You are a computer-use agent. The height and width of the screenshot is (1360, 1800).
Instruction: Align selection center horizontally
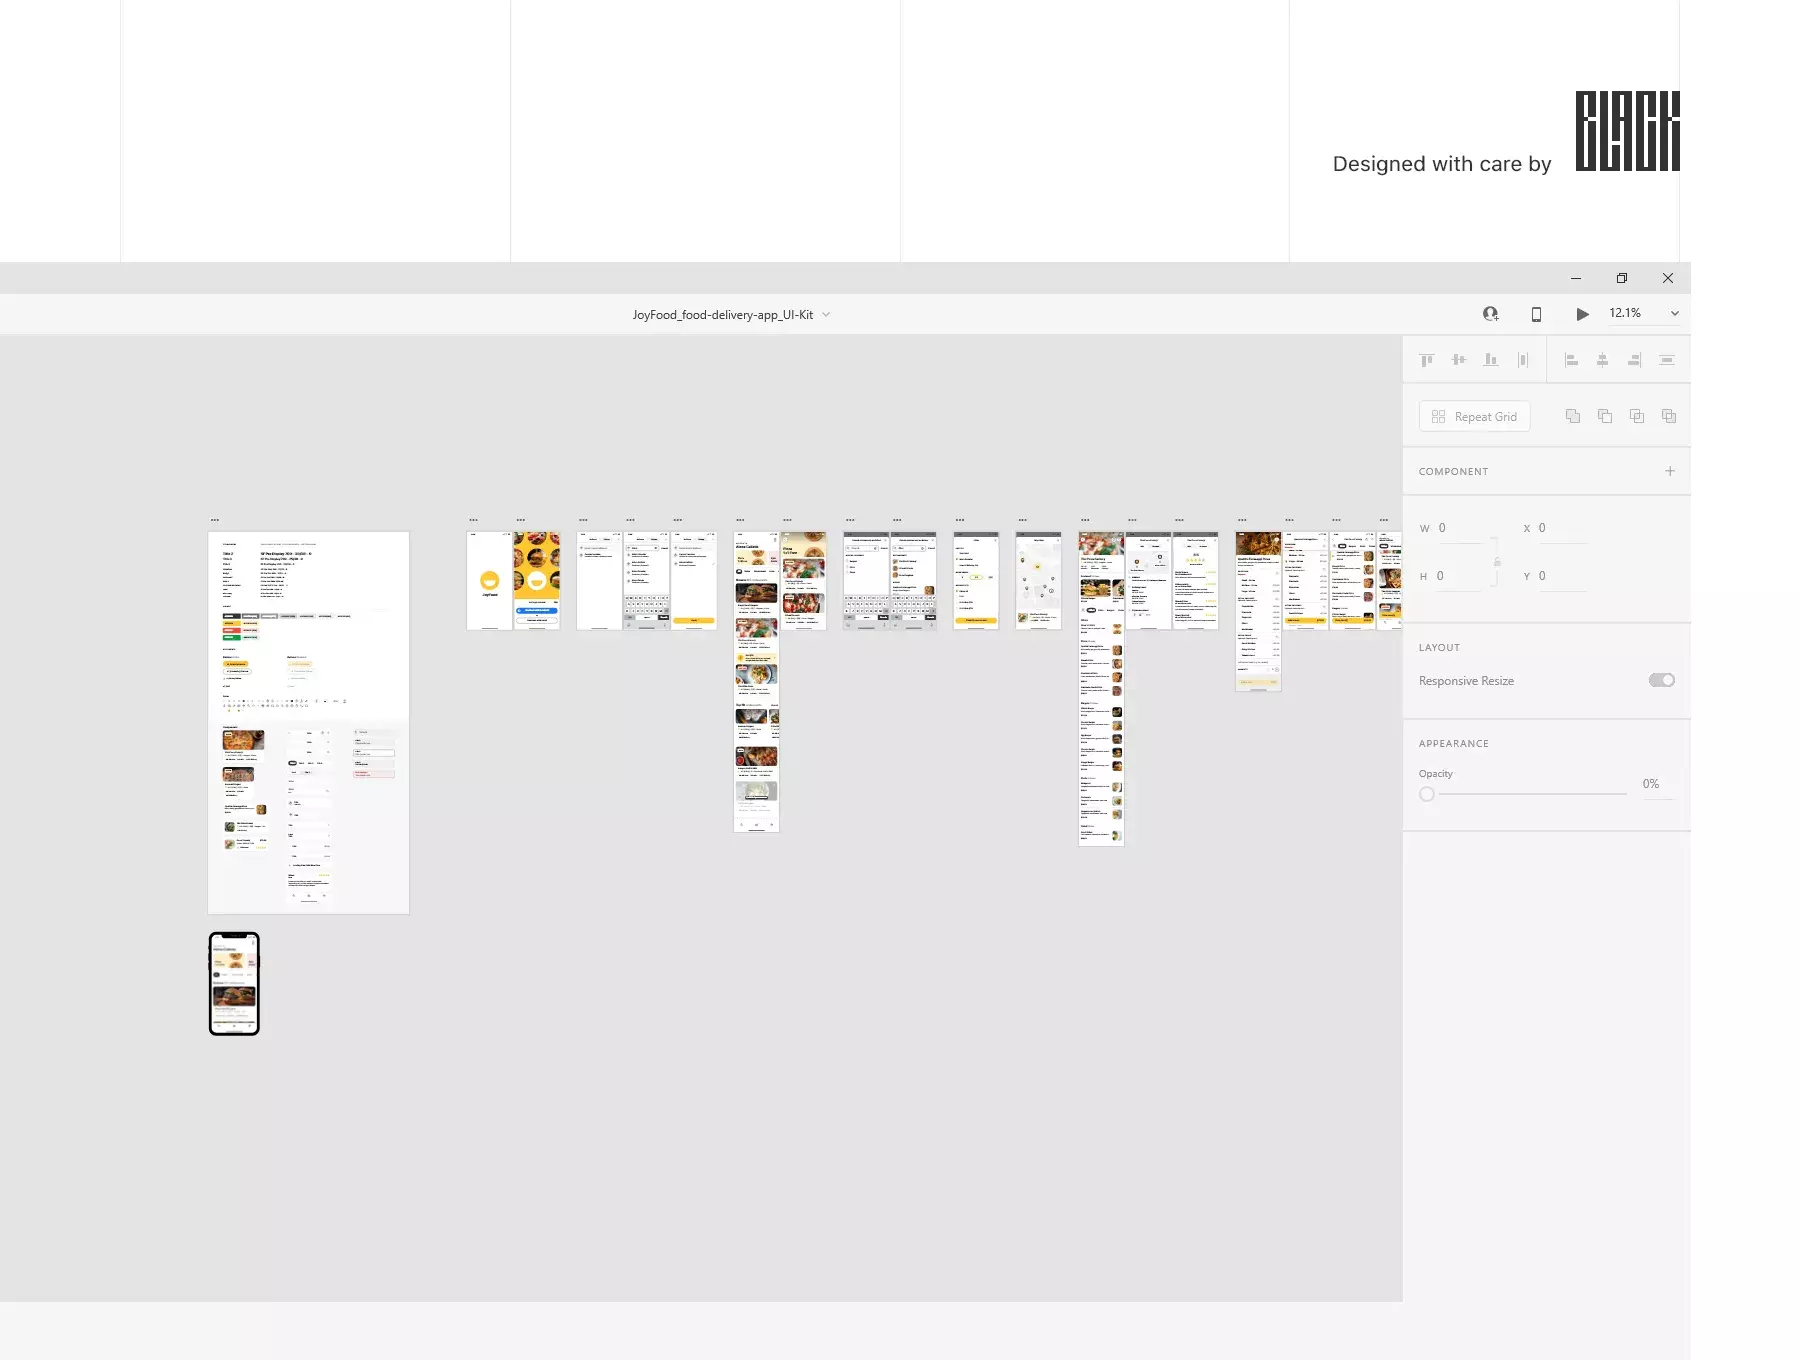tap(1603, 360)
